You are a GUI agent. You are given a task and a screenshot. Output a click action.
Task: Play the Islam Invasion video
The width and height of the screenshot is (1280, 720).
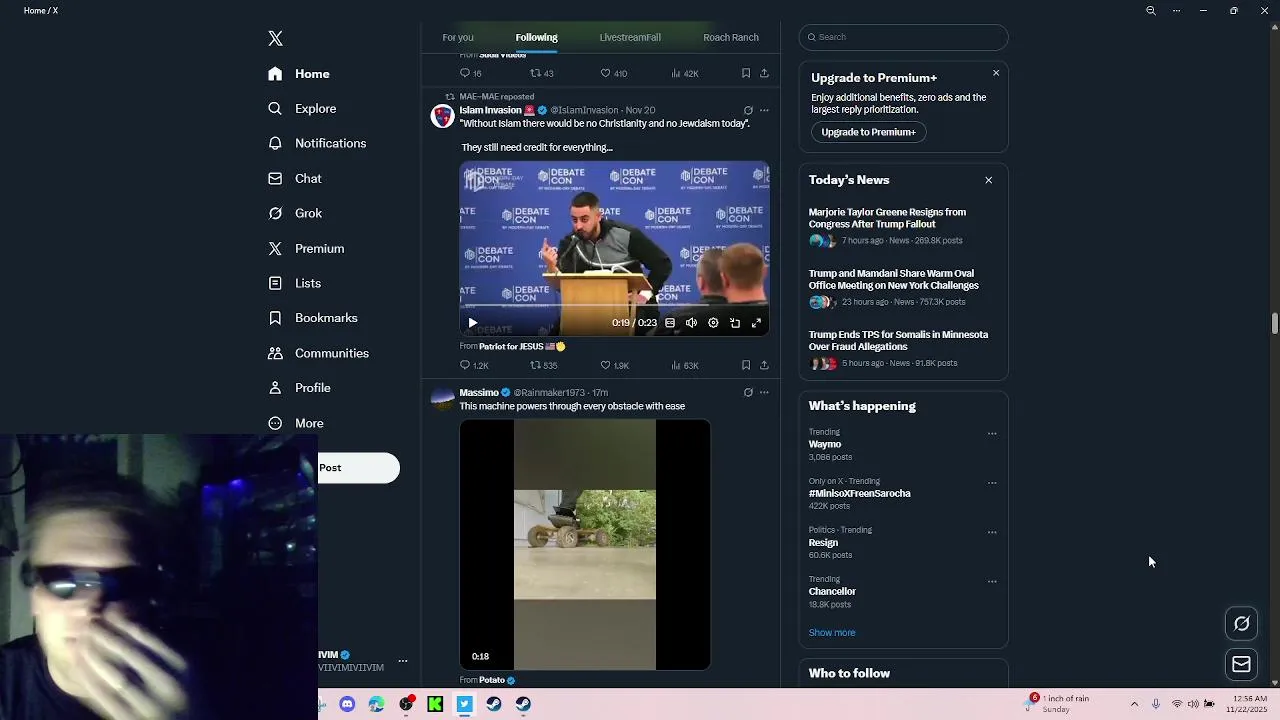coord(473,323)
